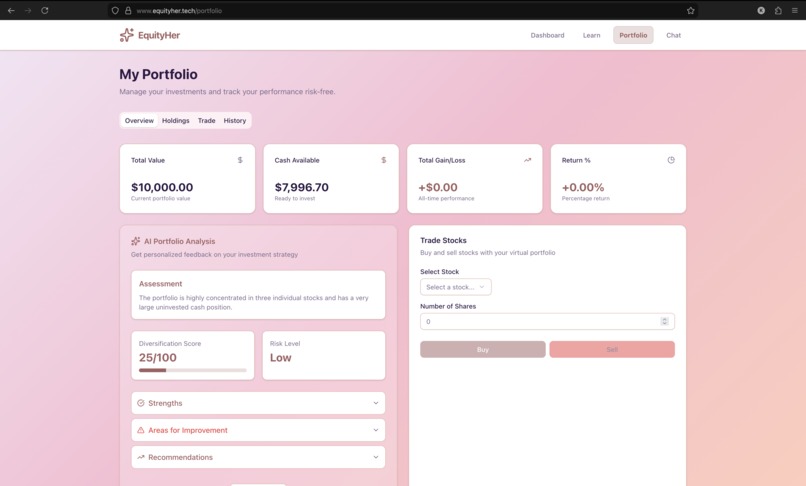Go back with the browser back arrow
Screen dimensions: 806x486
coord(11,10)
